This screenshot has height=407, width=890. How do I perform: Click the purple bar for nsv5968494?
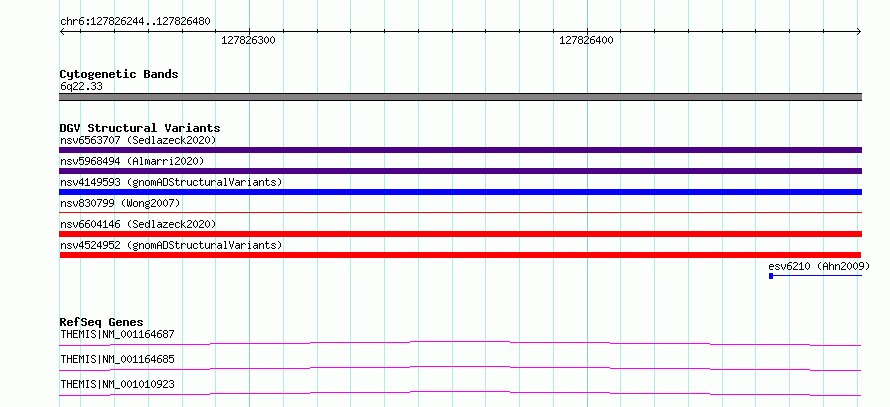[x=460, y=171]
